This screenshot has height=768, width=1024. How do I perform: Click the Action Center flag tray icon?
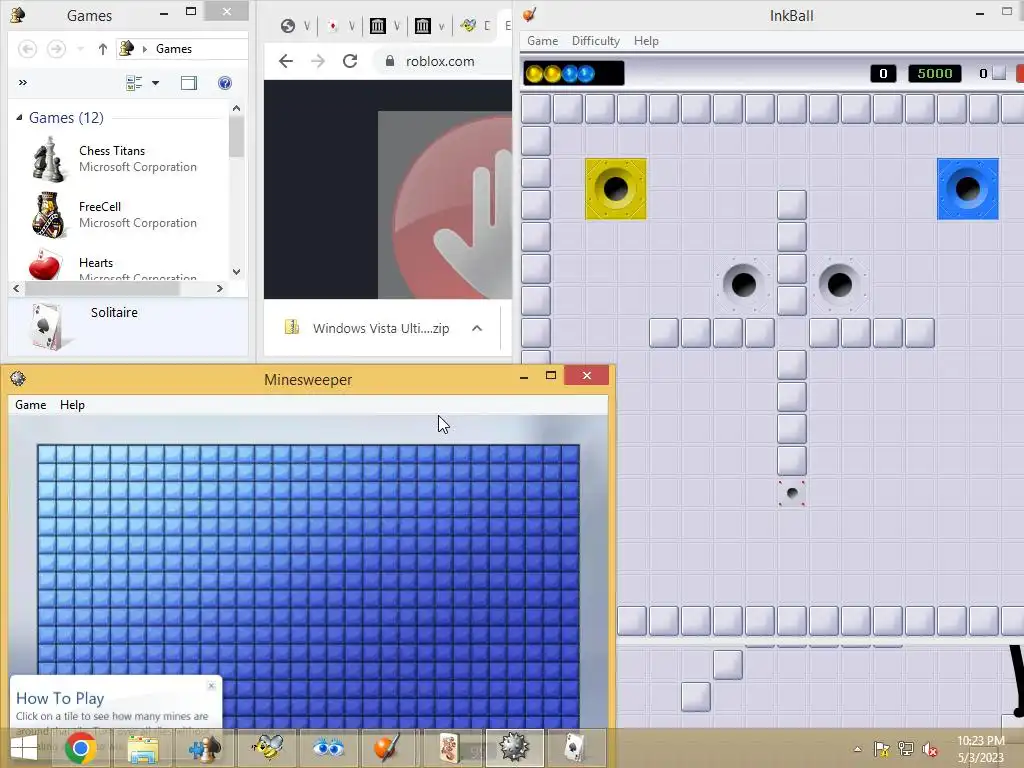(x=881, y=749)
